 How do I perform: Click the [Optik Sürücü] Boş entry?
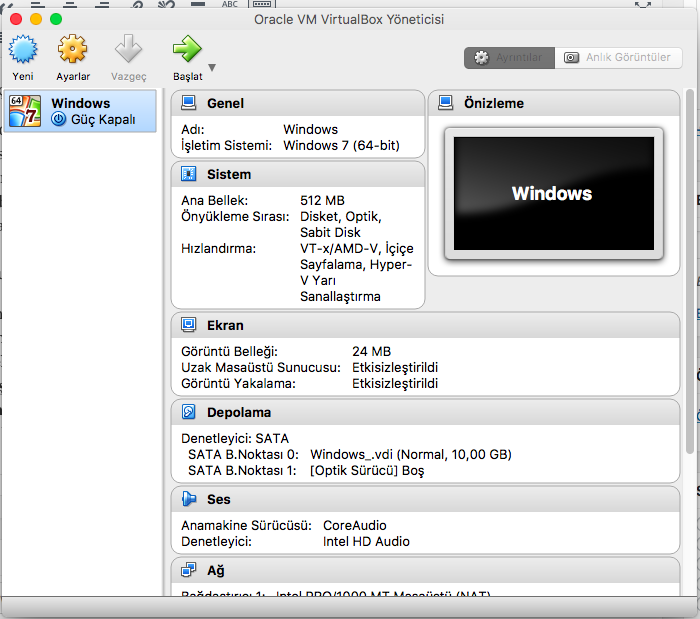(x=367, y=471)
